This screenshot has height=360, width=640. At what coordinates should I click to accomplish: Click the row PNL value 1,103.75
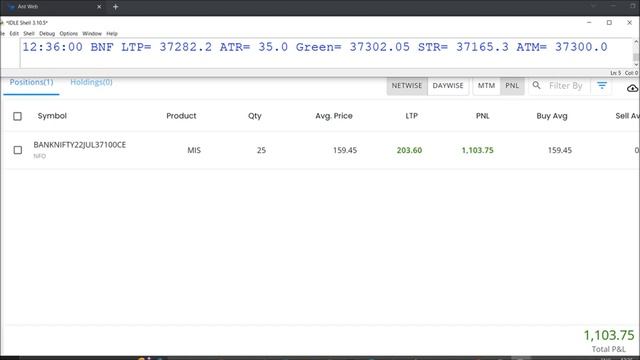pos(478,150)
